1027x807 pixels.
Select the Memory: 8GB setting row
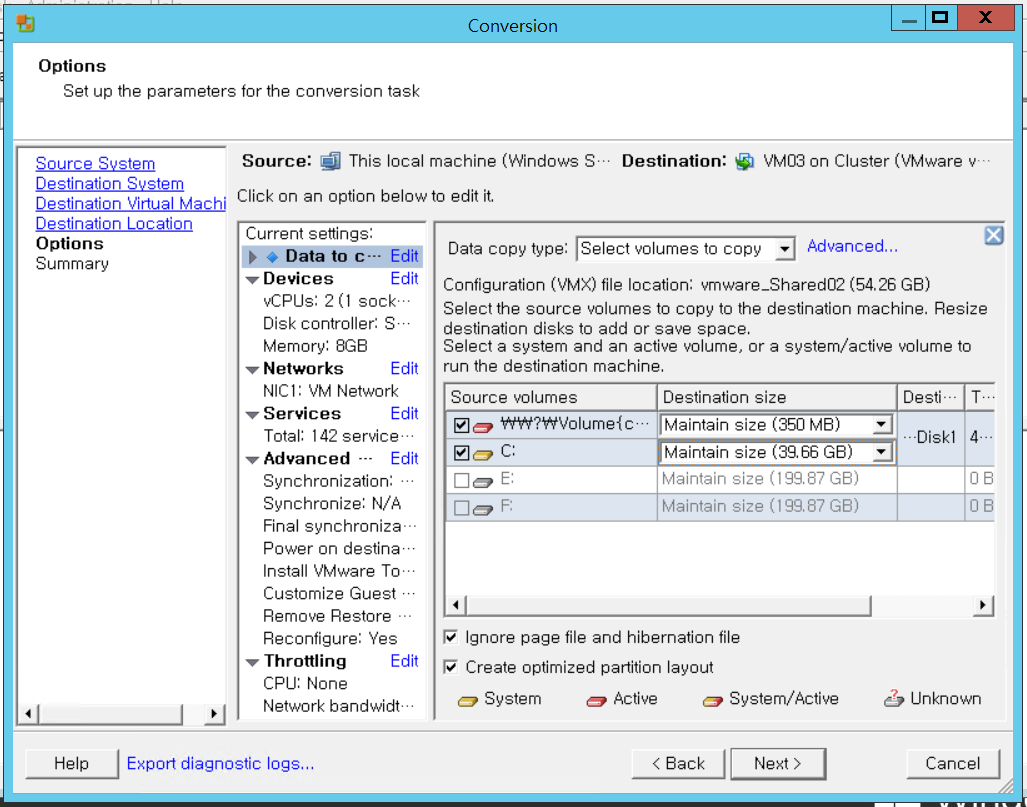click(315, 346)
